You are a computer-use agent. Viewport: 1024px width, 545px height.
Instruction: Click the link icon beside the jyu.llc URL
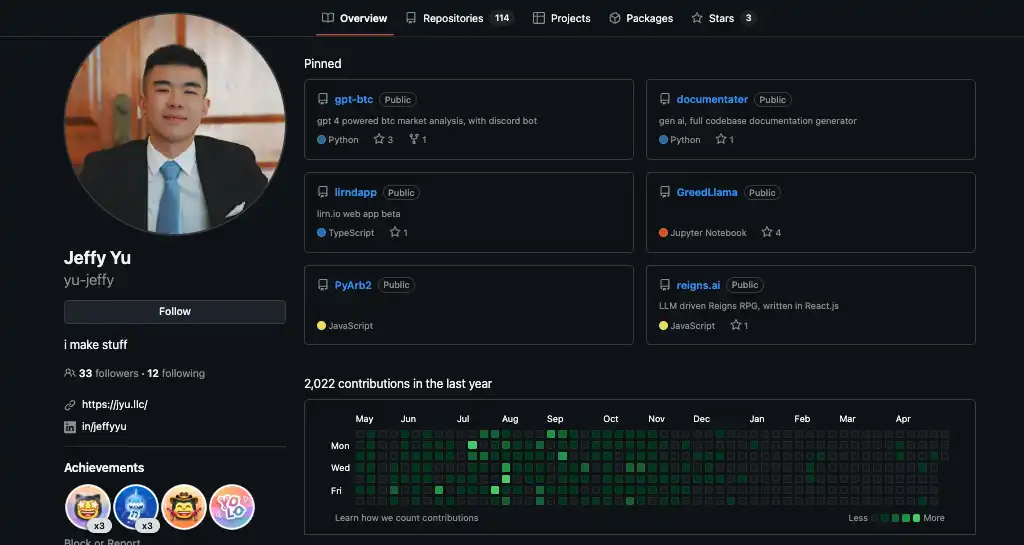[70, 405]
